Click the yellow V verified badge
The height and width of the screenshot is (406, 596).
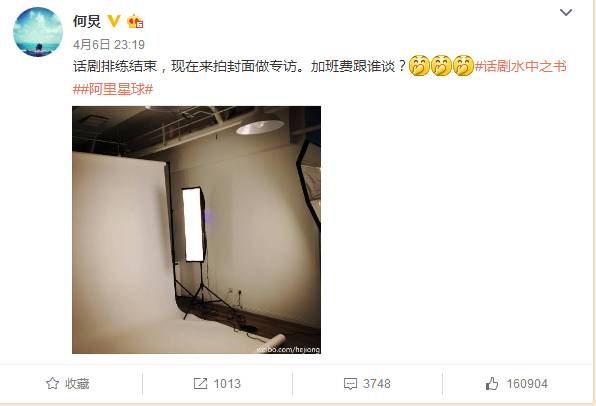pos(114,21)
